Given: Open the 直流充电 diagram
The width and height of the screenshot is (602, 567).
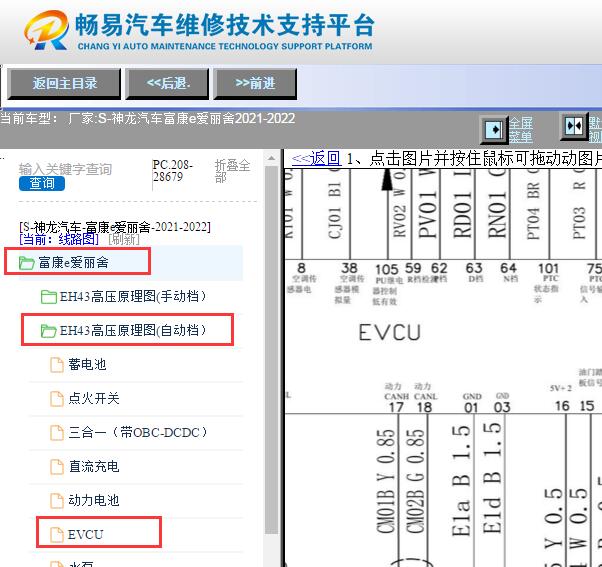Looking at the screenshot, I should pos(94,466).
